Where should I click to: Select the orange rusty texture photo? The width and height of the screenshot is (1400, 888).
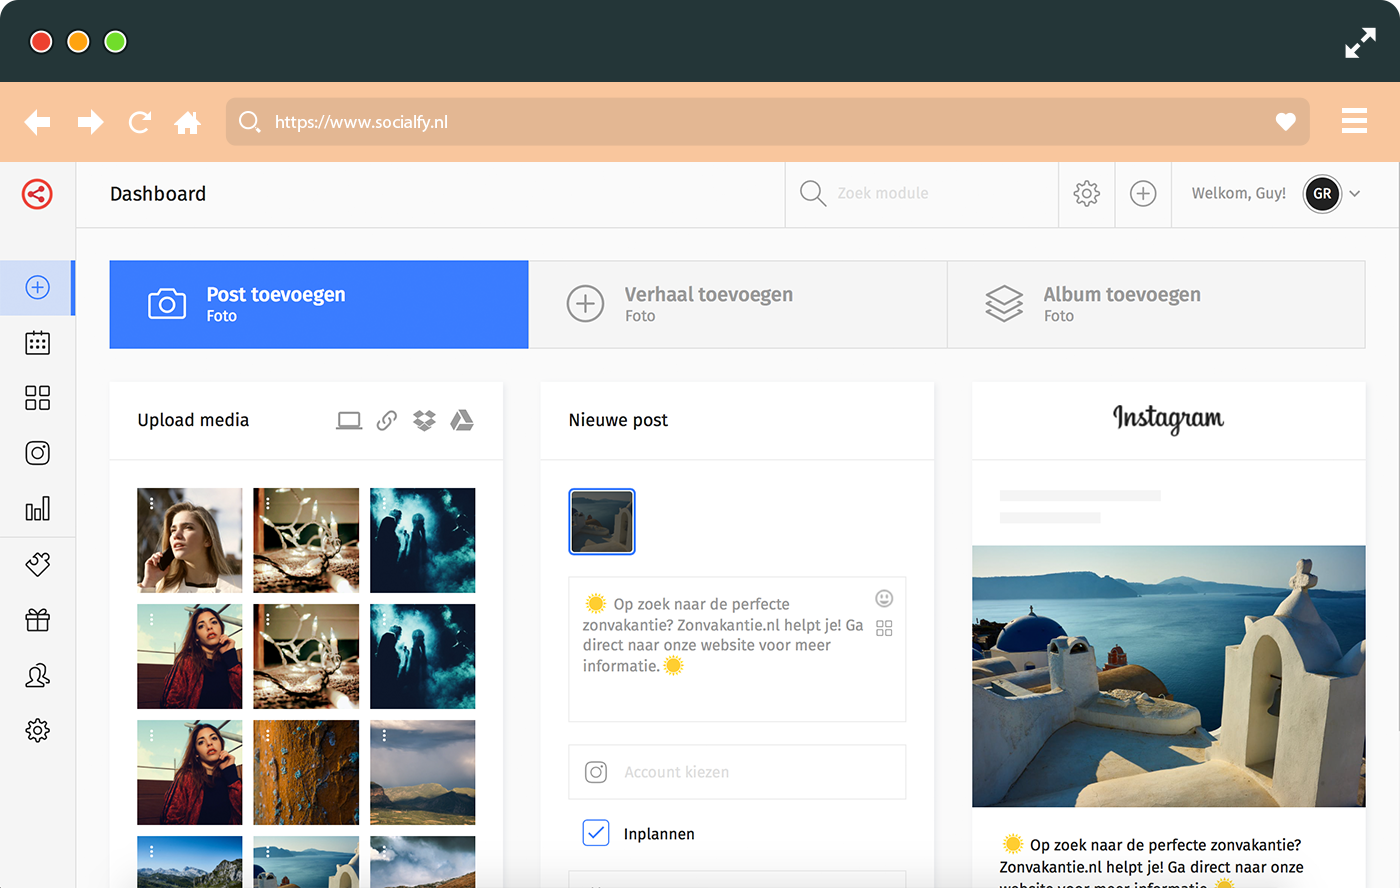pyautogui.click(x=306, y=772)
